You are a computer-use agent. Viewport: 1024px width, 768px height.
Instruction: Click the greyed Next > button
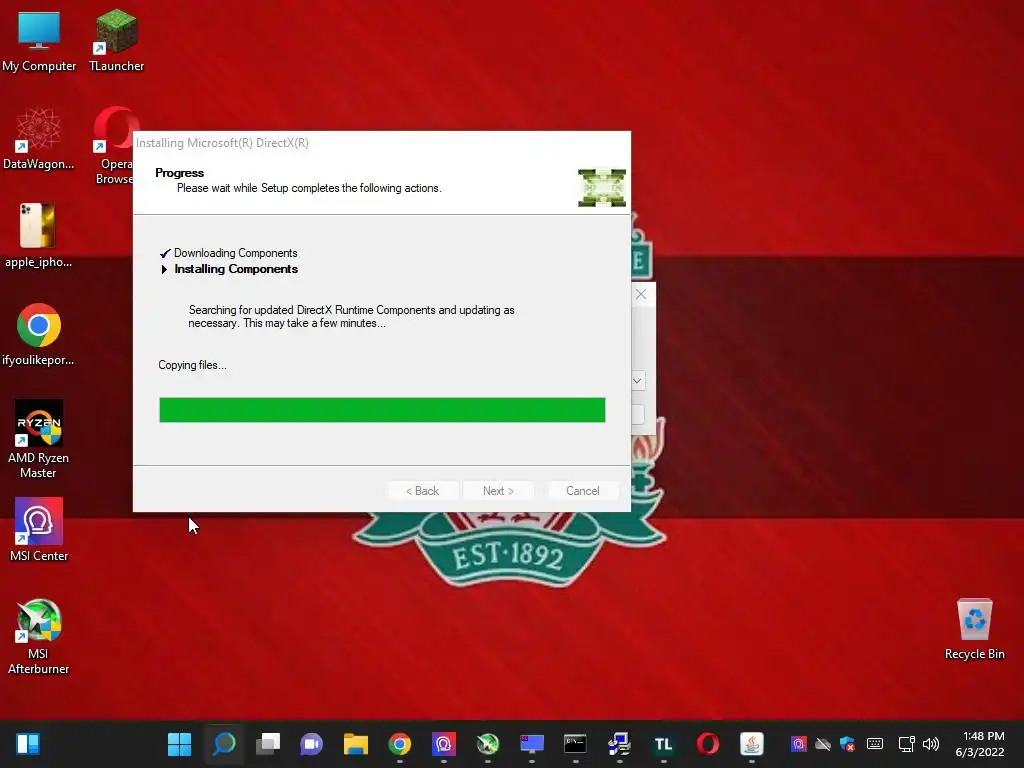[498, 490]
